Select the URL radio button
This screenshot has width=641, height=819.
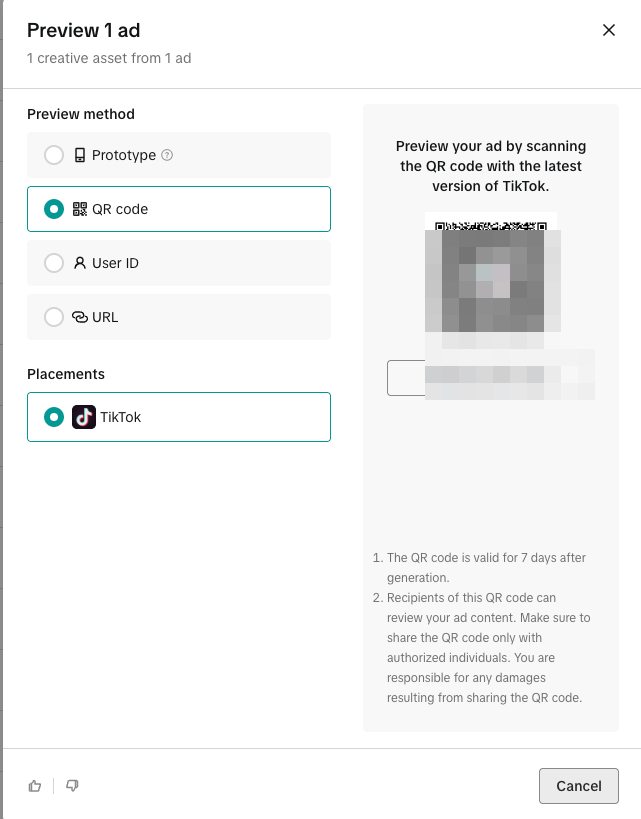(x=54, y=317)
